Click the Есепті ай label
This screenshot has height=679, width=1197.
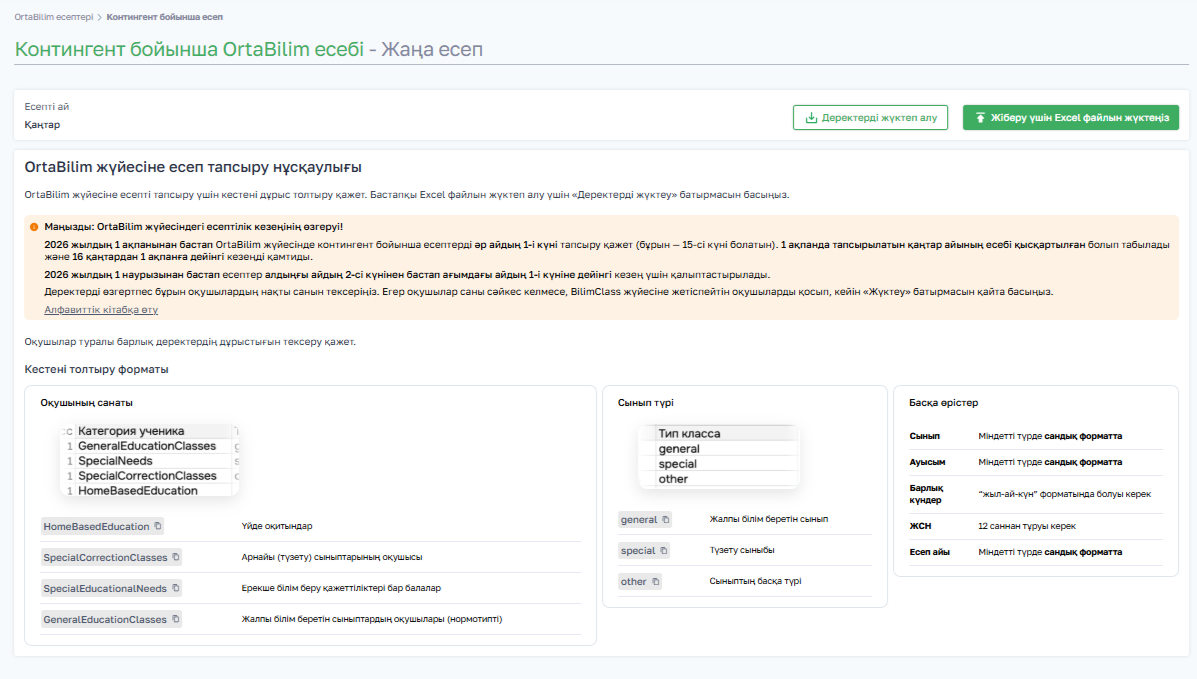[x=47, y=107]
